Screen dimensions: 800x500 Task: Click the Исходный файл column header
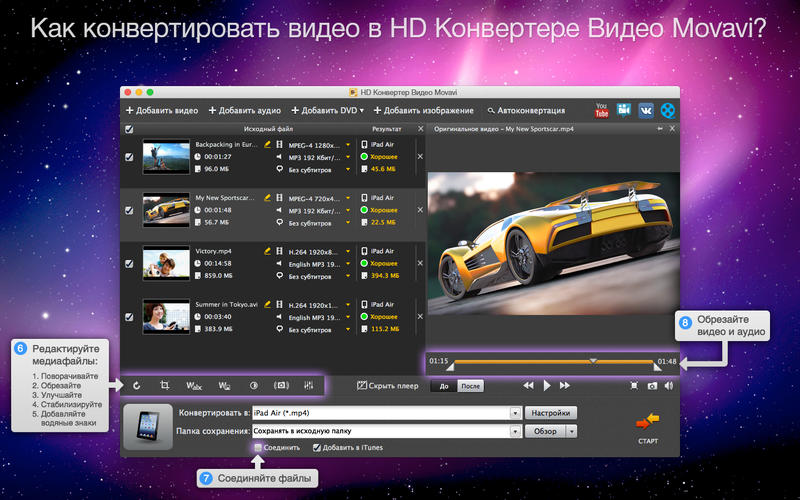[x=268, y=129]
